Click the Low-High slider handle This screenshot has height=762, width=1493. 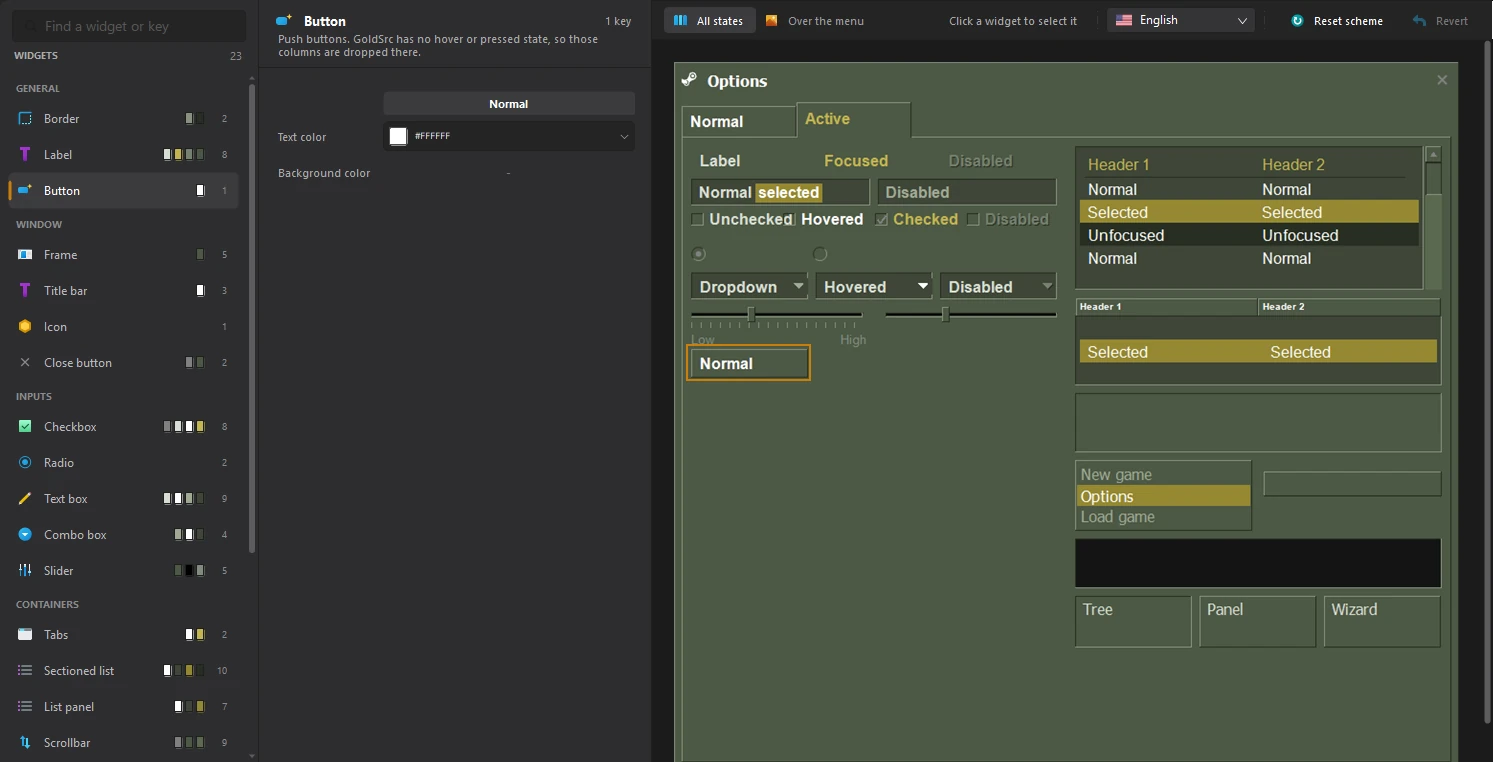coord(751,314)
